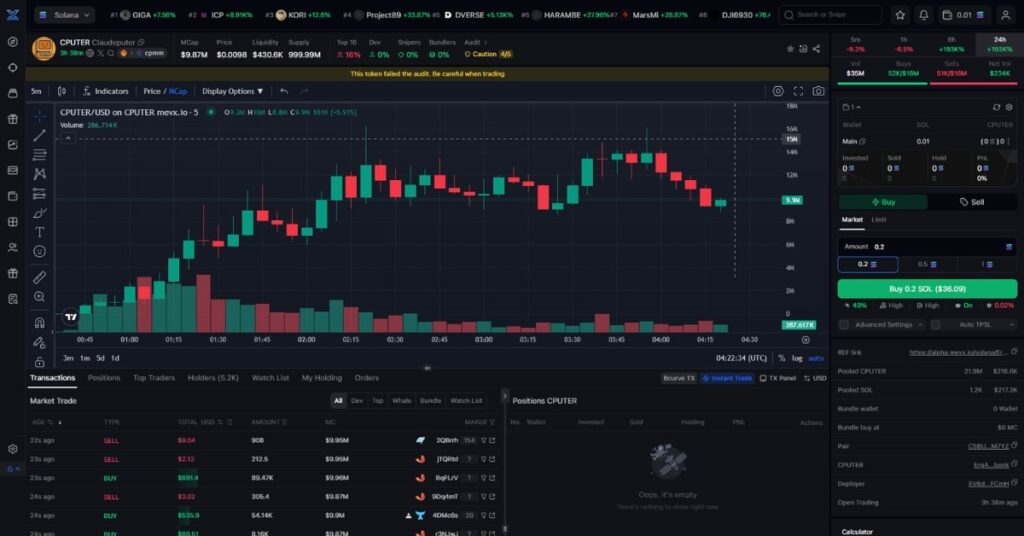
Task: Open wallet panel gear settings
Action: [x=1009, y=107]
